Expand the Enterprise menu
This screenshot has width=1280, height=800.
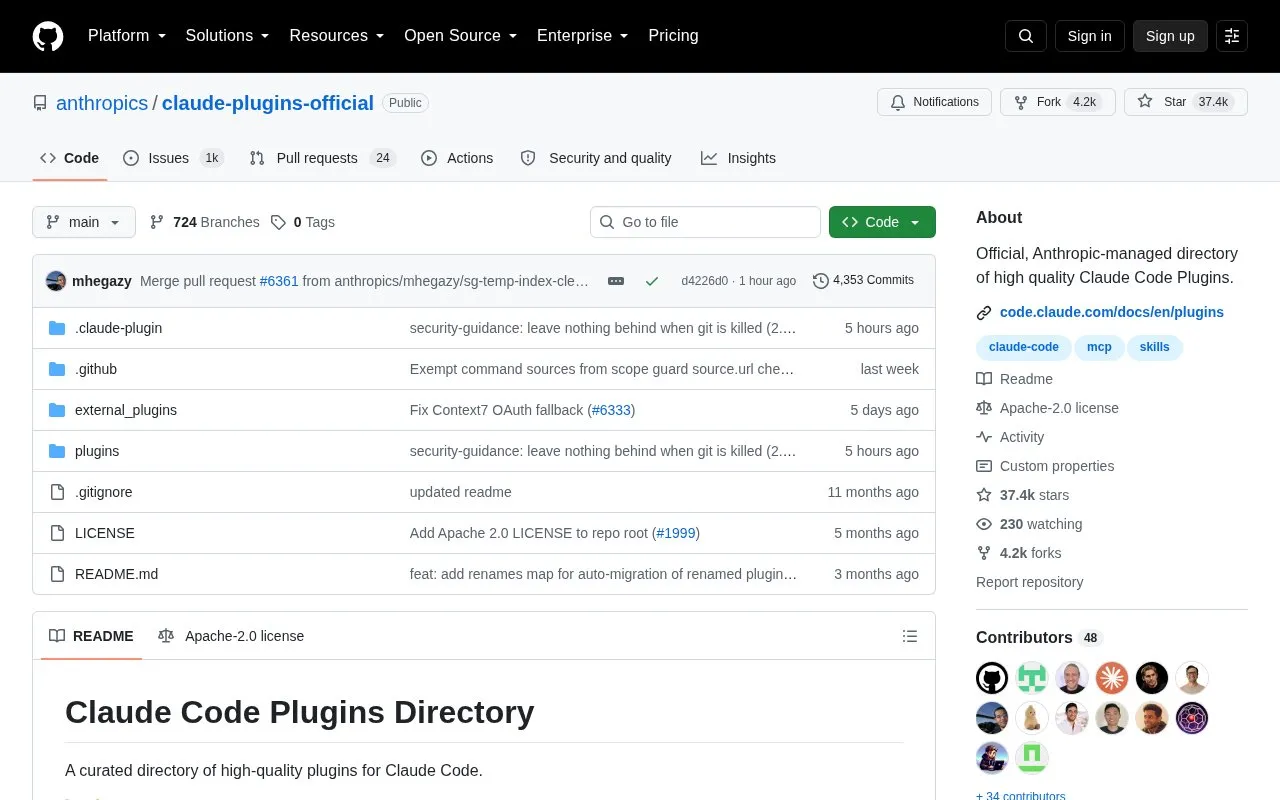coord(583,36)
